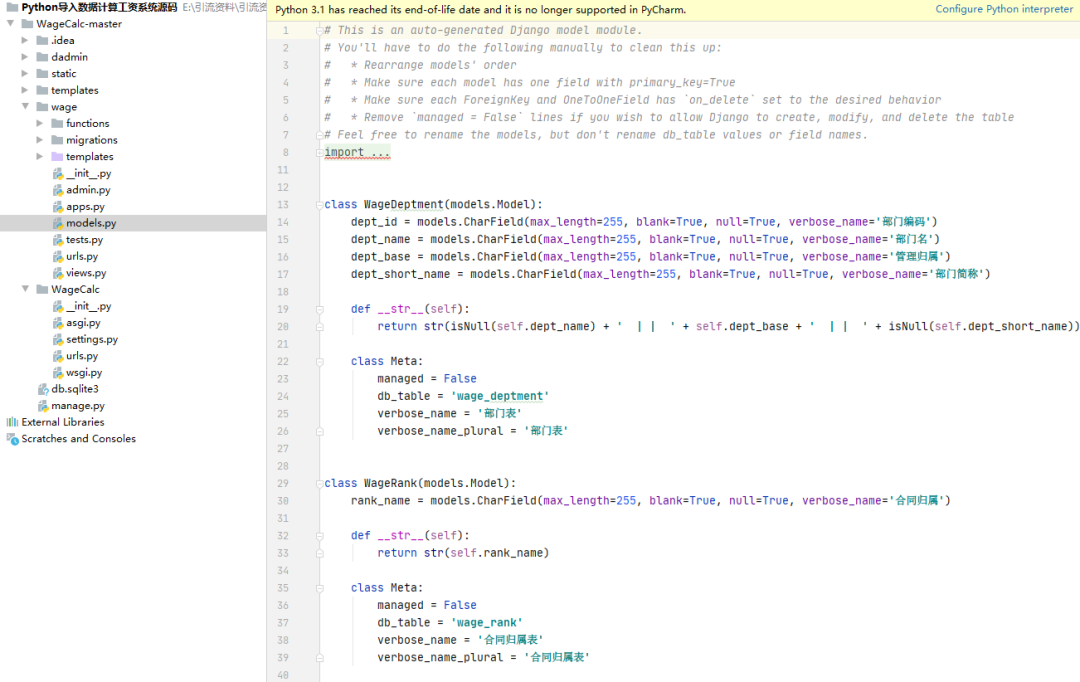Expand the .idea folder arrow
Image resolution: width=1080 pixels, height=682 pixels.
tap(25, 40)
